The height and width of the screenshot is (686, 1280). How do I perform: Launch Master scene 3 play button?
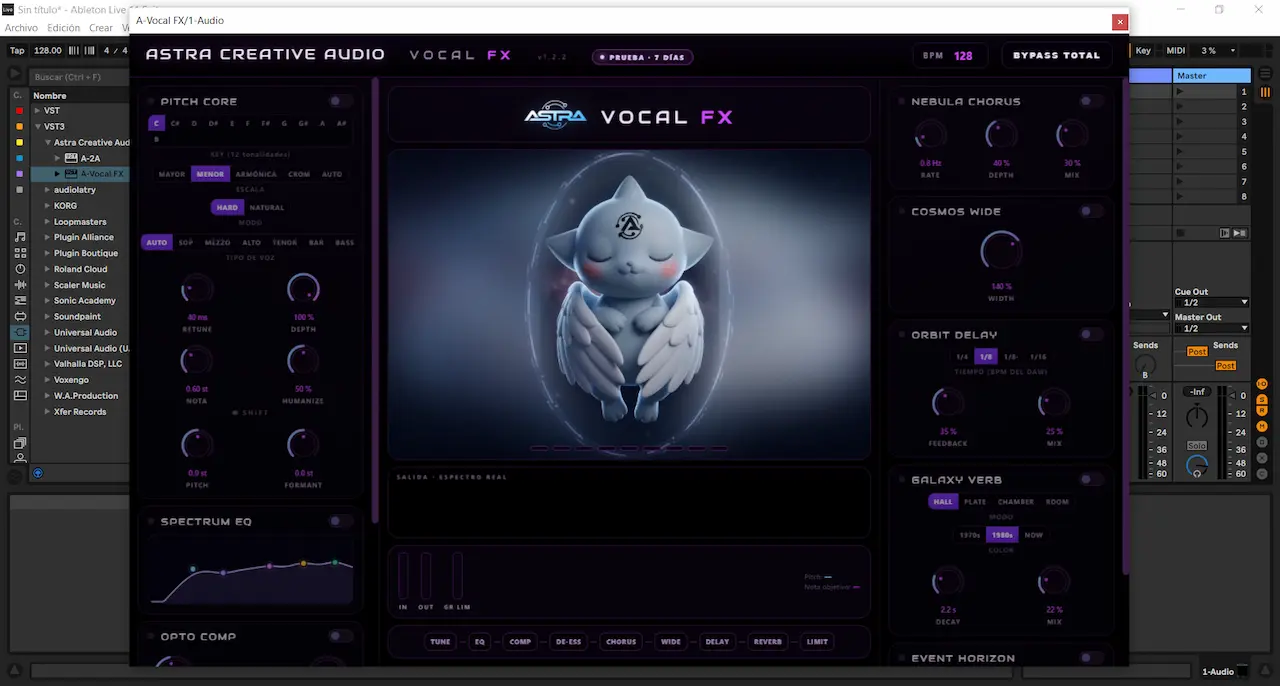[1180, 122]
